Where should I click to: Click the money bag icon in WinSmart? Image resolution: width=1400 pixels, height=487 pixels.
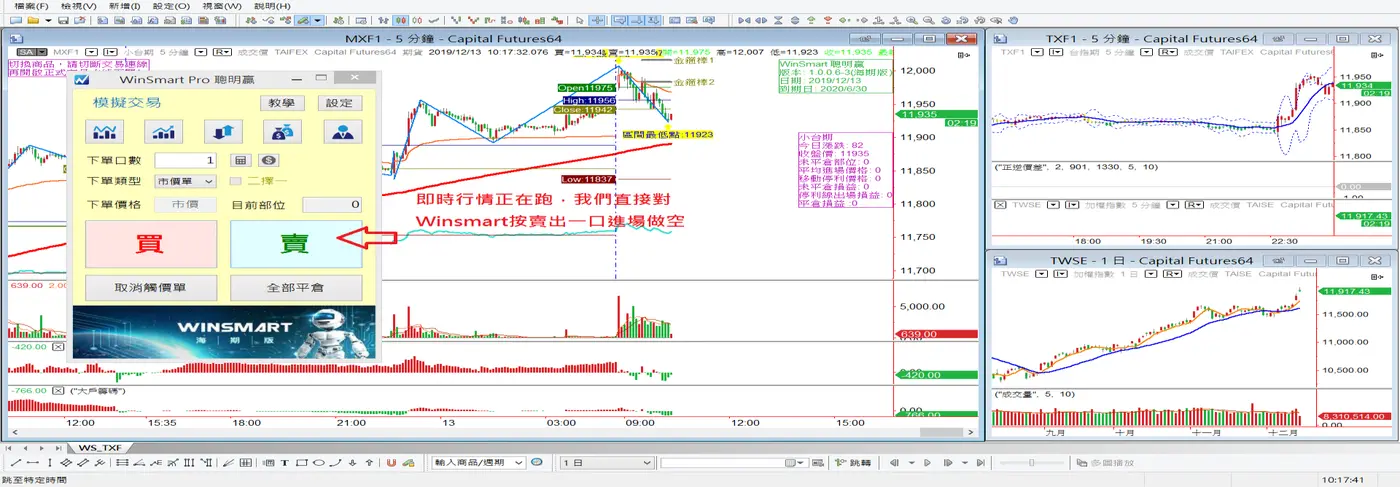[283, 131]
